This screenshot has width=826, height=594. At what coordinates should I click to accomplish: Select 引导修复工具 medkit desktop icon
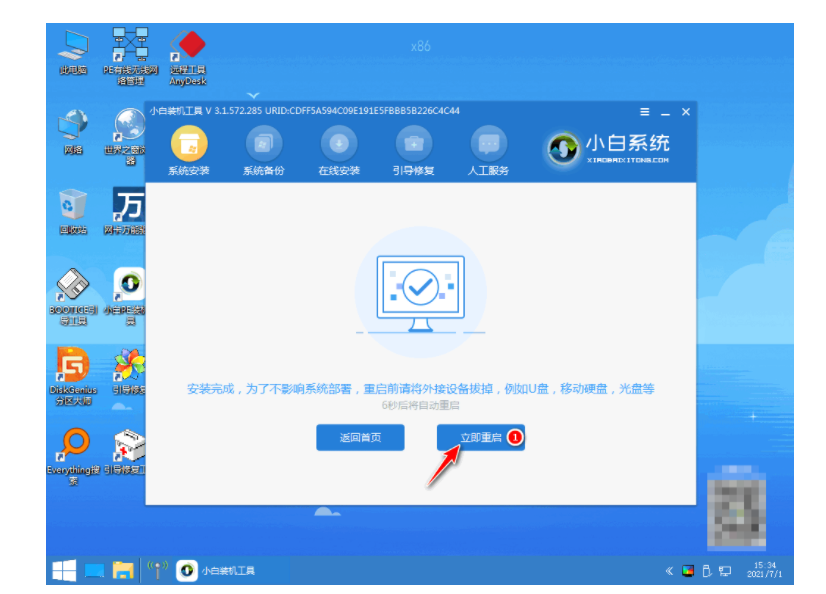pos(126,452)
